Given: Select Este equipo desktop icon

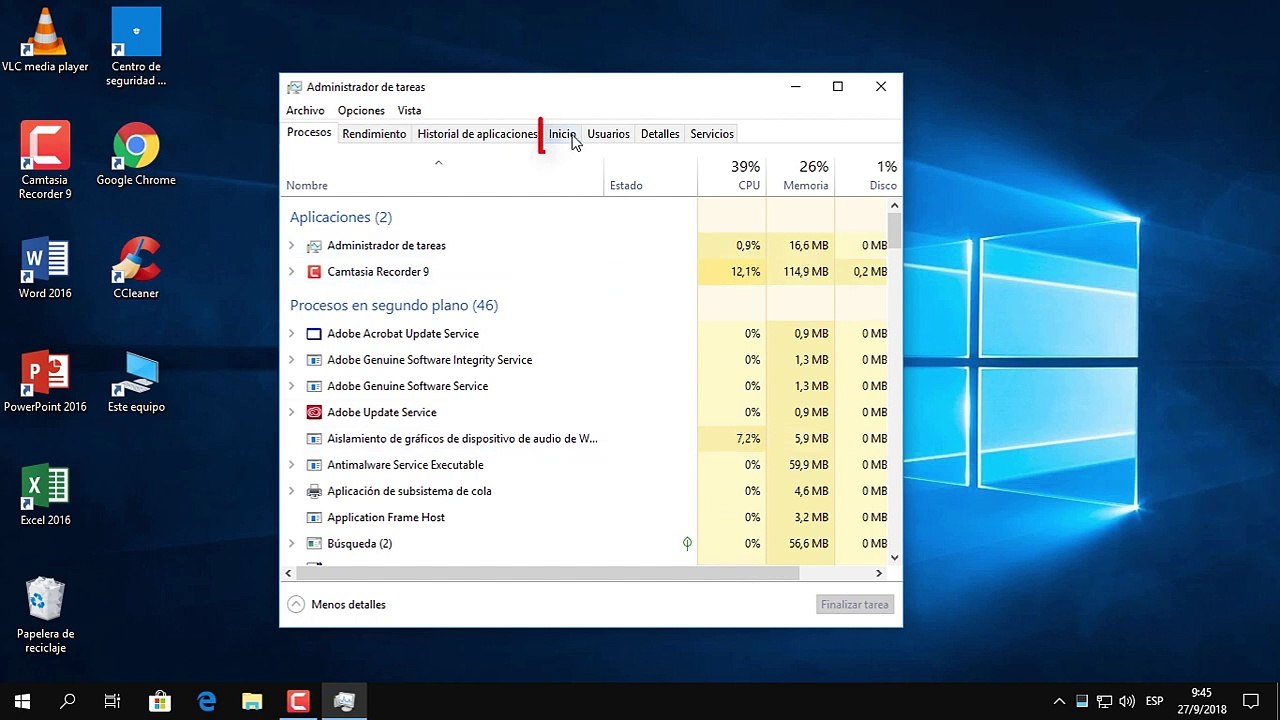Looking at the screenshot, I should [136, 381].
